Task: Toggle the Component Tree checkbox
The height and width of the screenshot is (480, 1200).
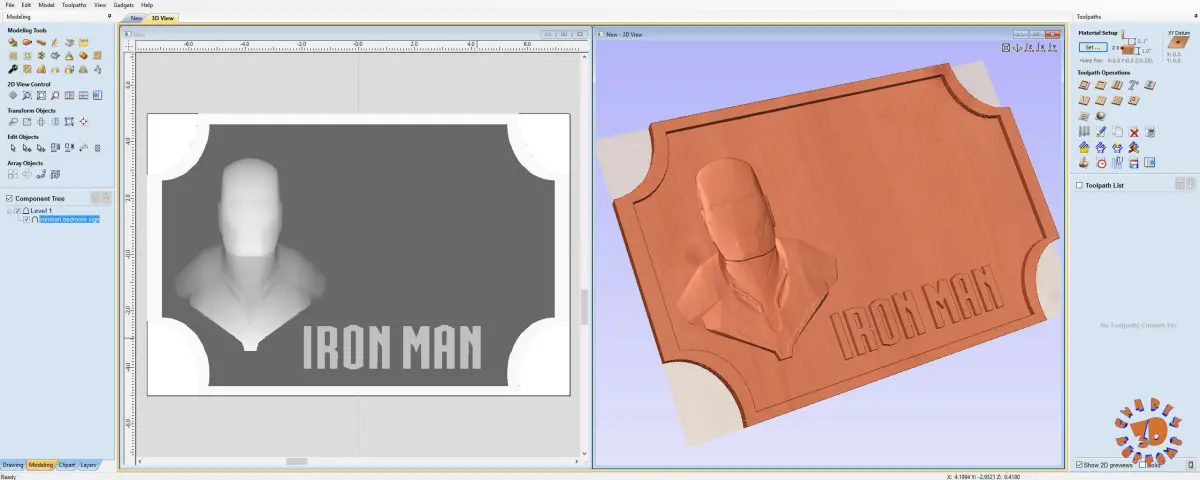Action: (x=9, y=199)
